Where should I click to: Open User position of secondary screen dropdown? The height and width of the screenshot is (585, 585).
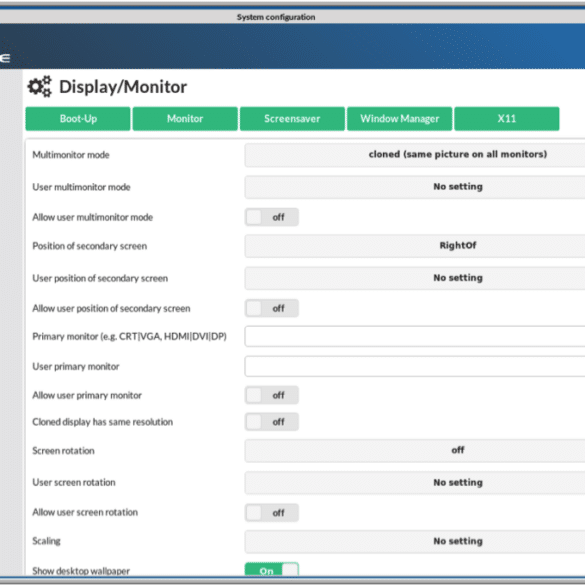(415, 278)
